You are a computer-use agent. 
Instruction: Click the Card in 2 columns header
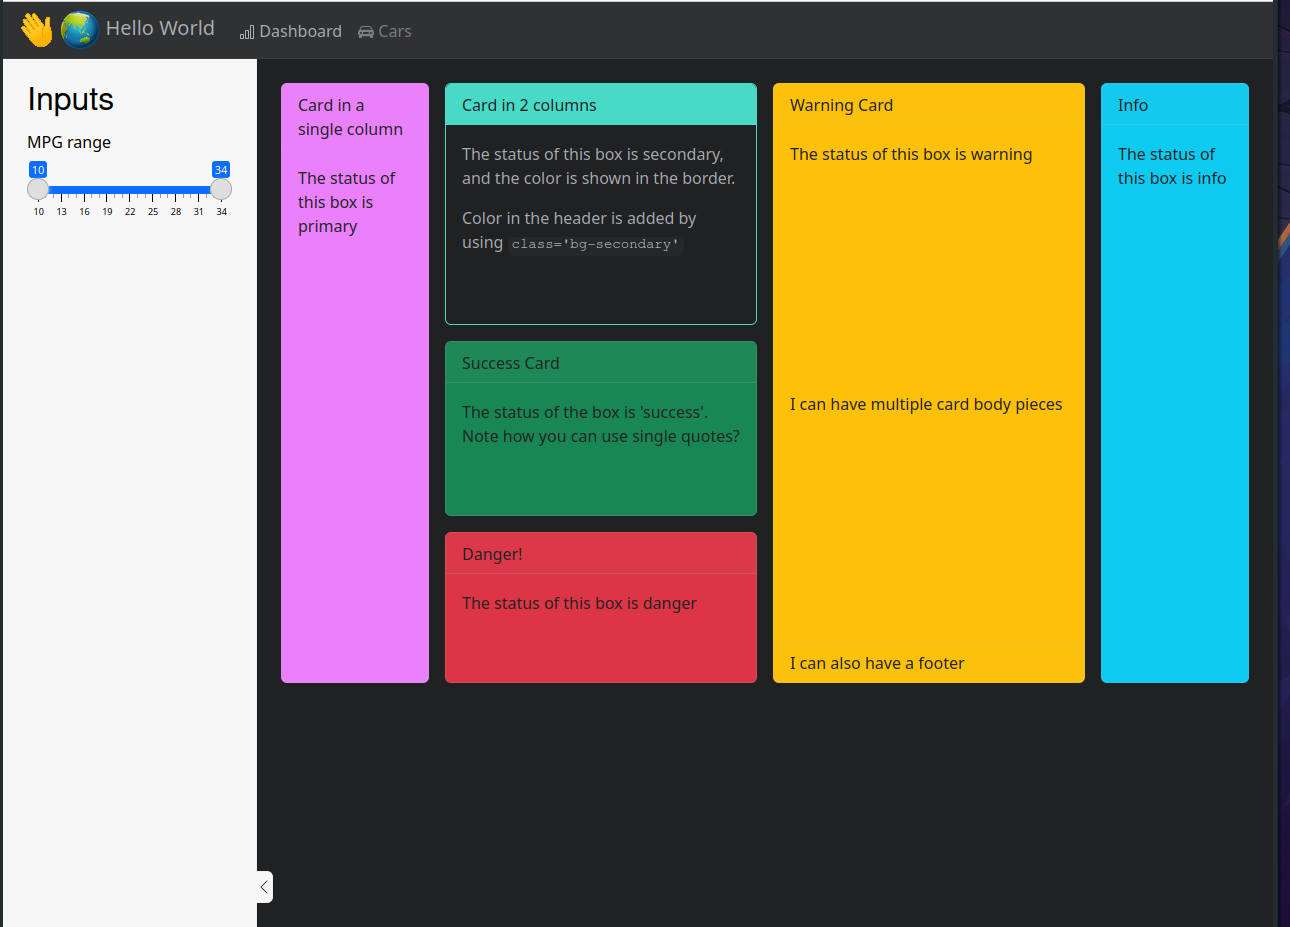click(x=601, y=105)
